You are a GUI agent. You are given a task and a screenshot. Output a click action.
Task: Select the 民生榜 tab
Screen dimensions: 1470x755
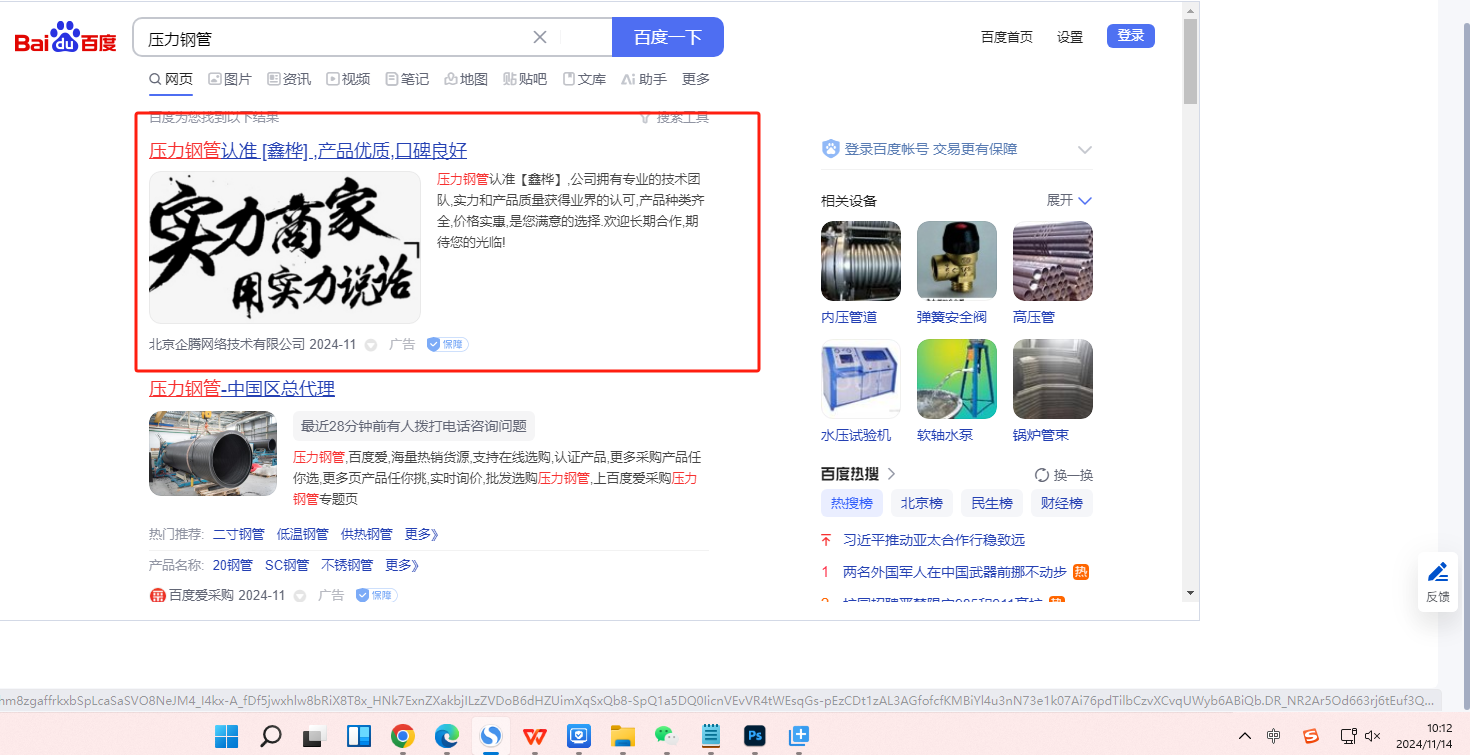click(x=992, y=503)
